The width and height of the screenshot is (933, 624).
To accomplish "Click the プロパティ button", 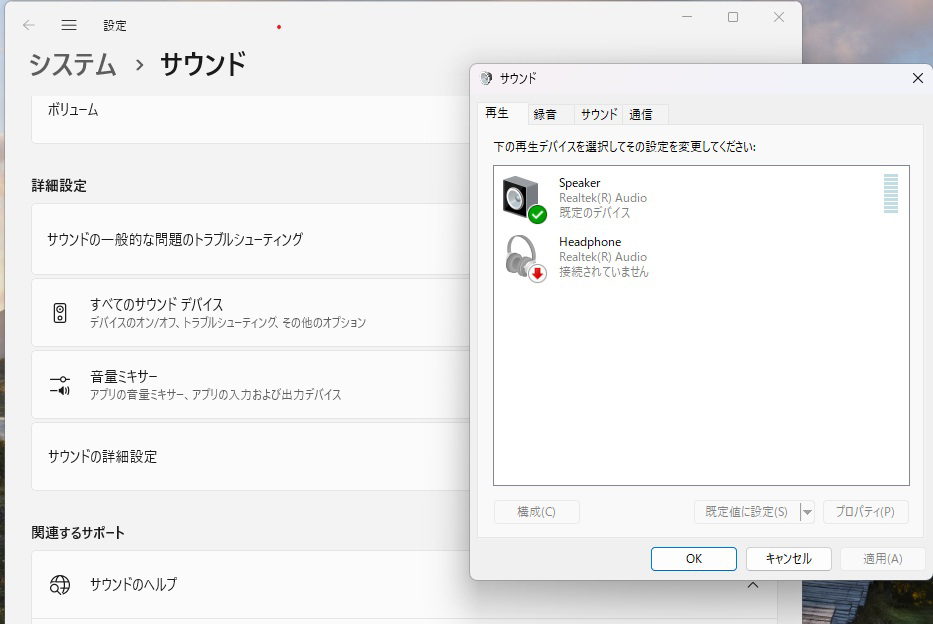I will [865, 512].
